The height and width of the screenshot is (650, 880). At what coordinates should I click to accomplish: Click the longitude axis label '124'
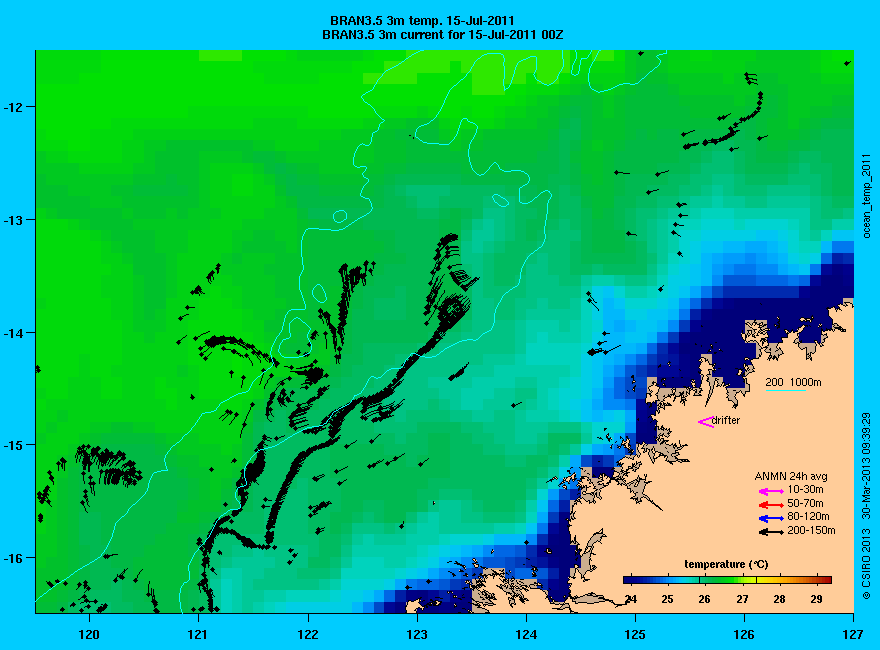pos(526,634)
